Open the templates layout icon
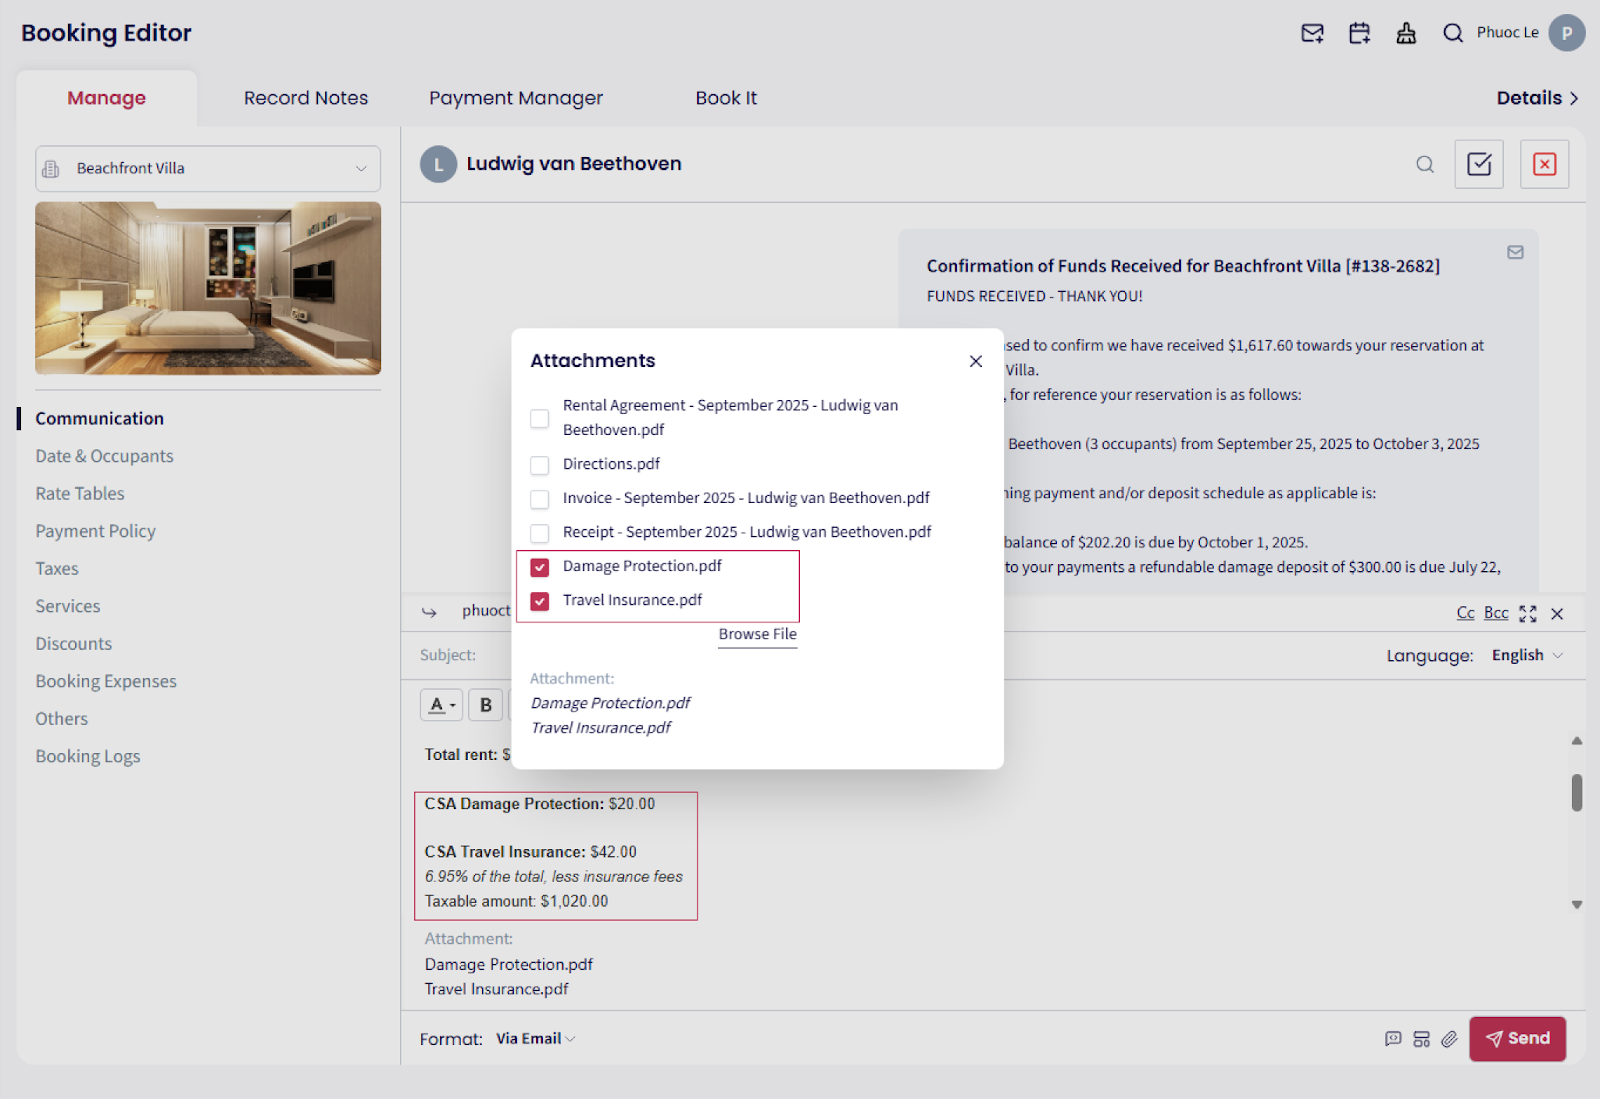Screen dimensions: 1600x1099 point(1421,1039)
